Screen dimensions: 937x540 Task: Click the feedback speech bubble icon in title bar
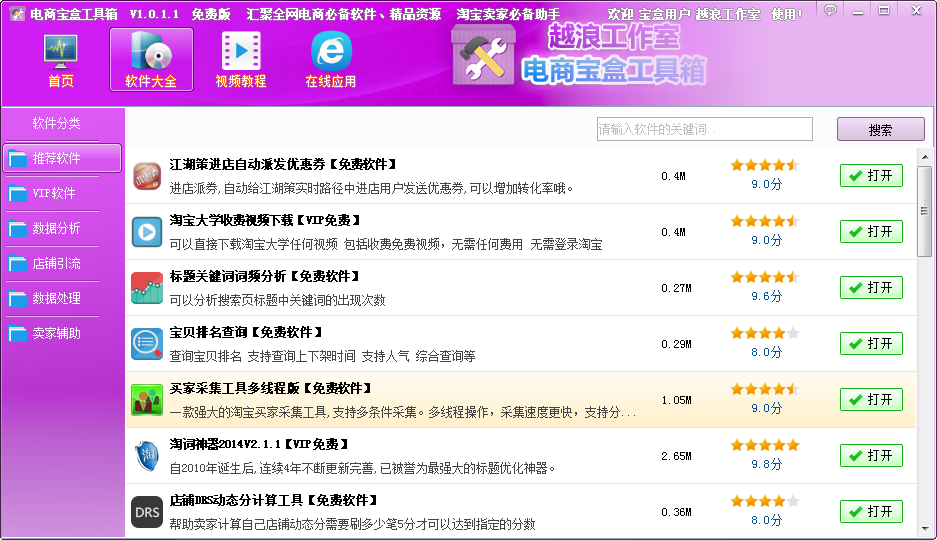830,10
